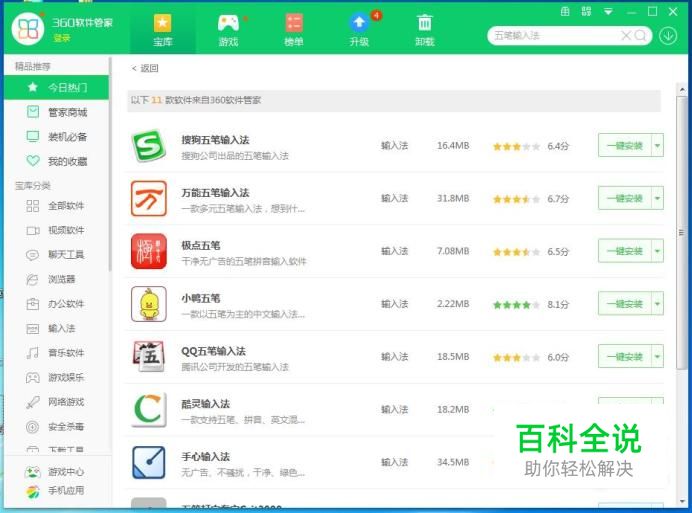The image size is (692, 513).
Task: Expand install options for 极点五笔
Action: click(658, 251)
